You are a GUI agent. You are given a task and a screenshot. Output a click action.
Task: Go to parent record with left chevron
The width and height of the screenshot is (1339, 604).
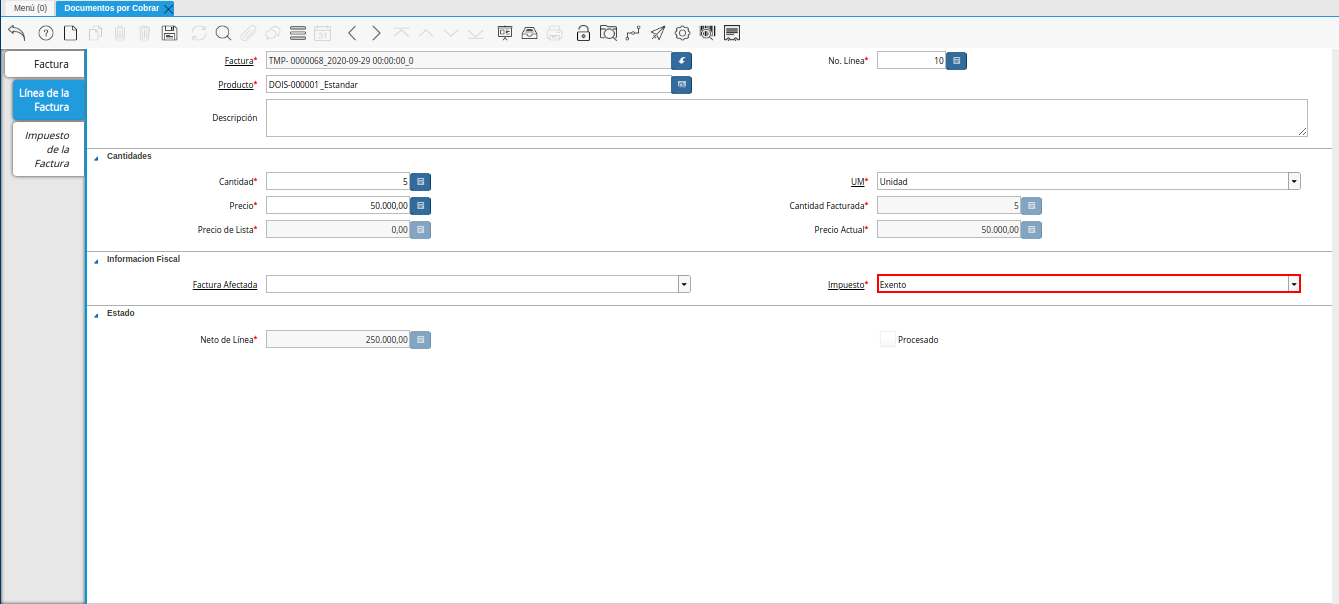pos(352,33)
